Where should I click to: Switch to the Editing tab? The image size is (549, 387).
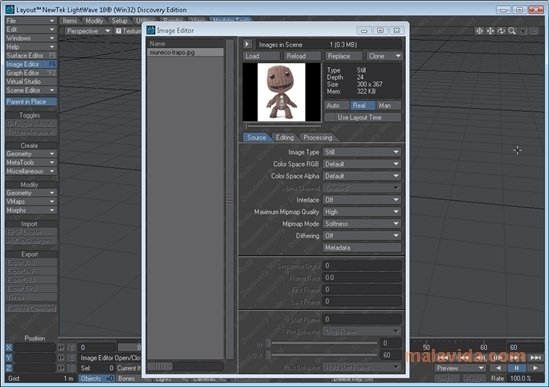point(285,137)
